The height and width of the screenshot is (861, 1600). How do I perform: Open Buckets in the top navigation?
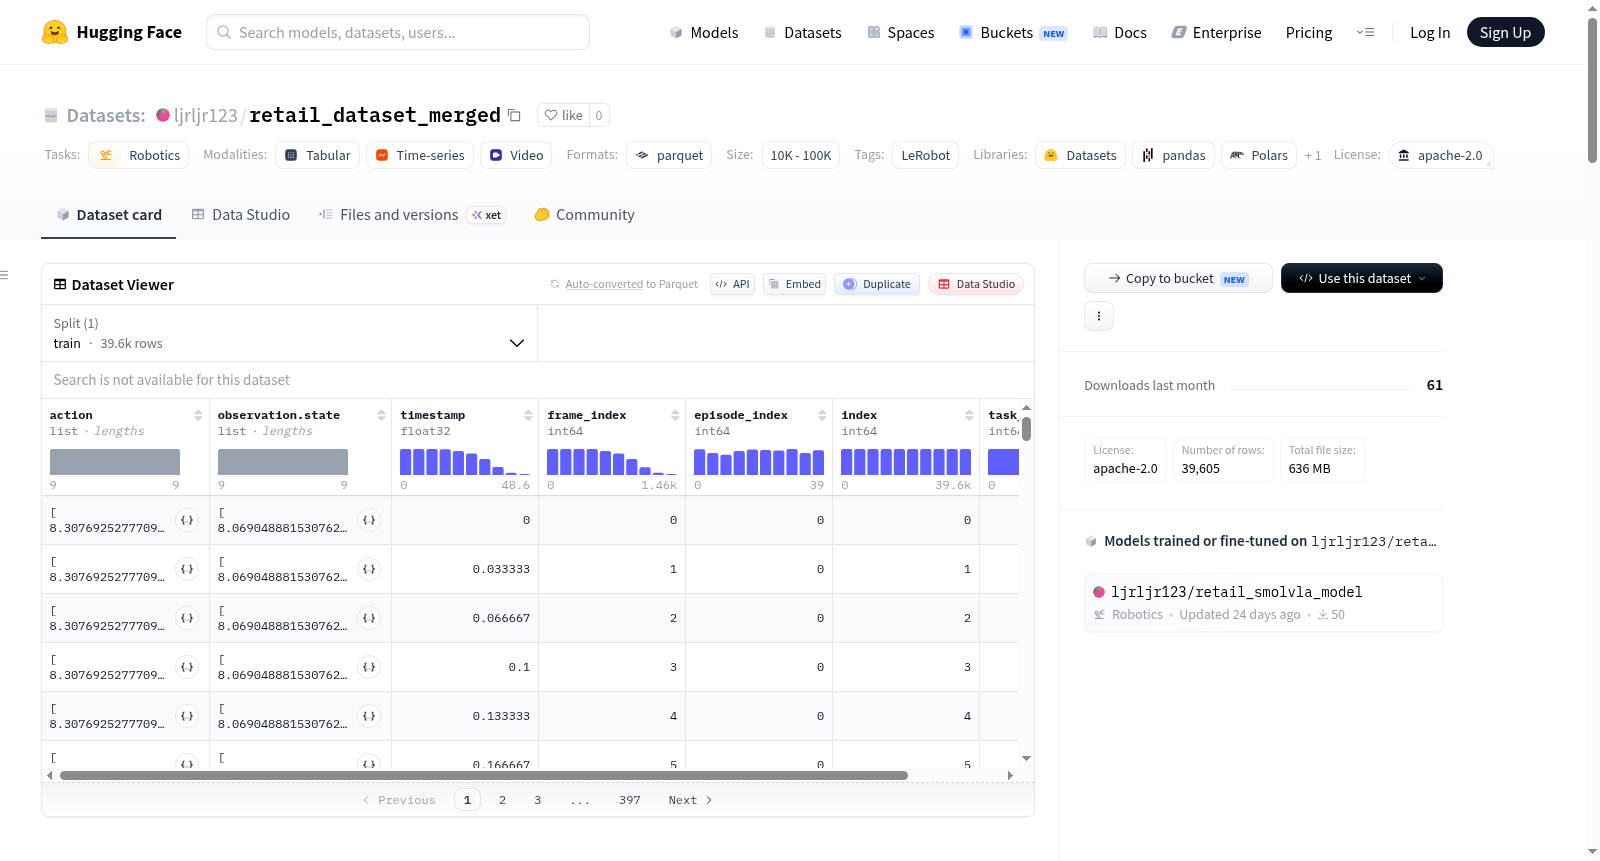1013,32
